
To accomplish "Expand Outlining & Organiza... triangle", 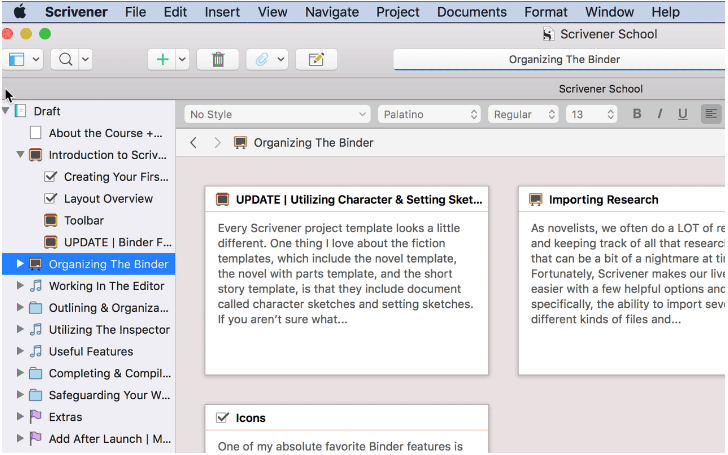I will (20, 308).
